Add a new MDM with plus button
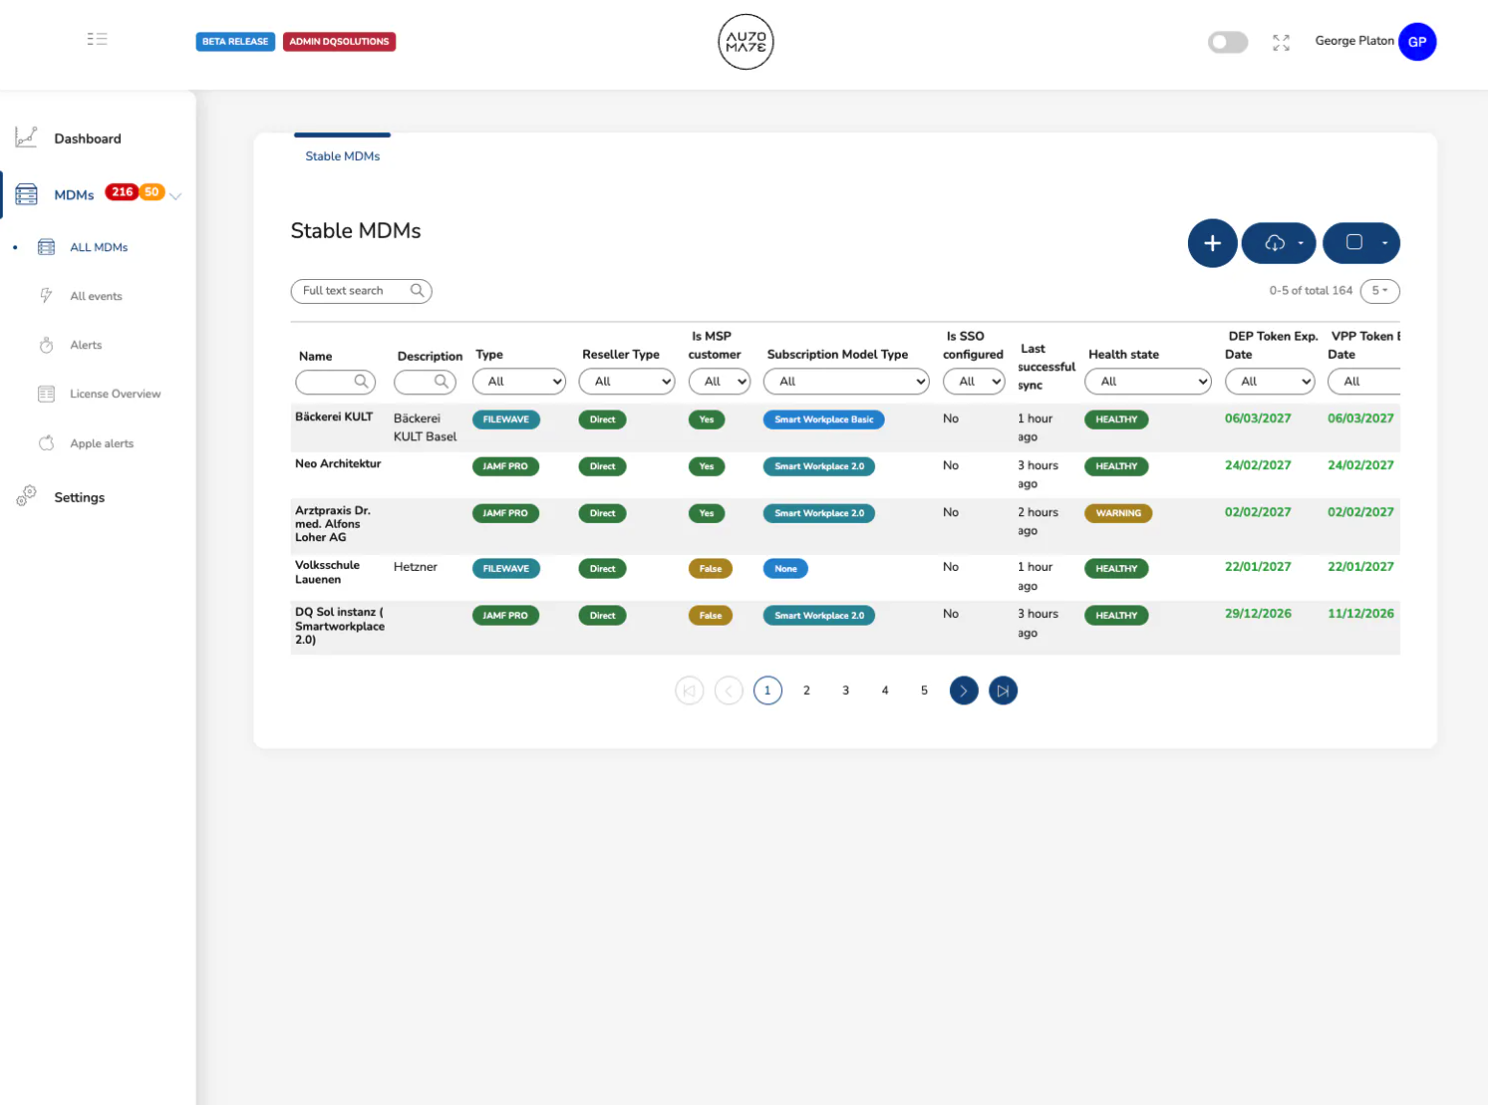The width and height of the screenshot is (1488, 1105). click(1212, 243)
